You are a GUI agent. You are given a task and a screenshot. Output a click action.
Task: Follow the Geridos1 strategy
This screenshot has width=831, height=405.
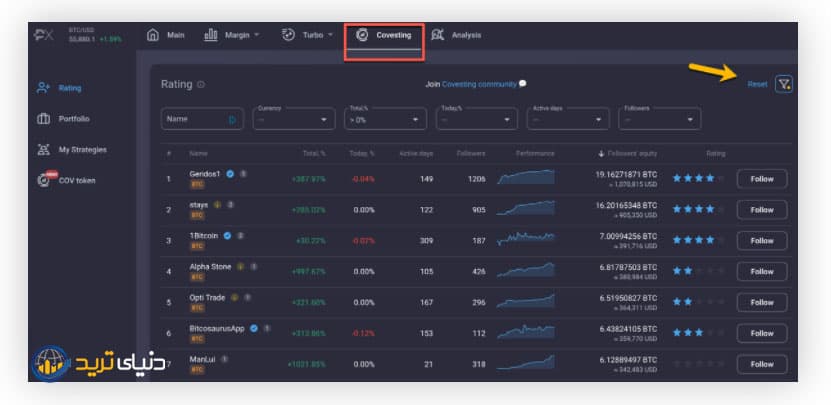[762, 179]
